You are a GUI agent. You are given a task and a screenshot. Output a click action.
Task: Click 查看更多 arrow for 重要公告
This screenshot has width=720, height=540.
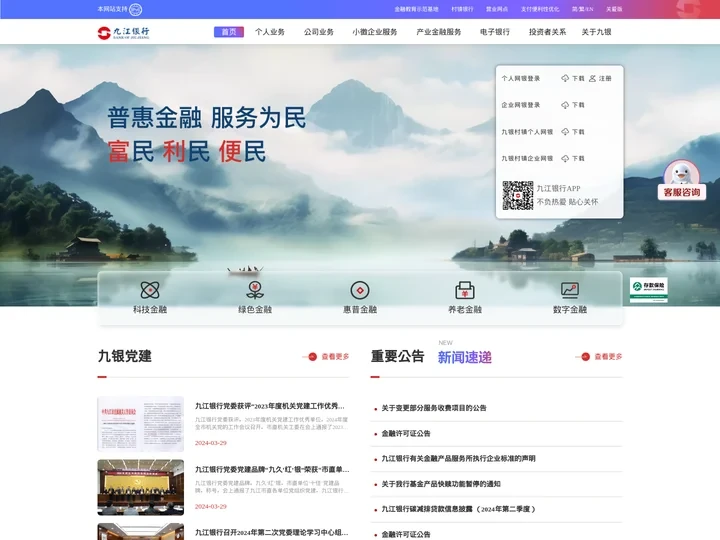pyautogui.click(x=599, y=356)
